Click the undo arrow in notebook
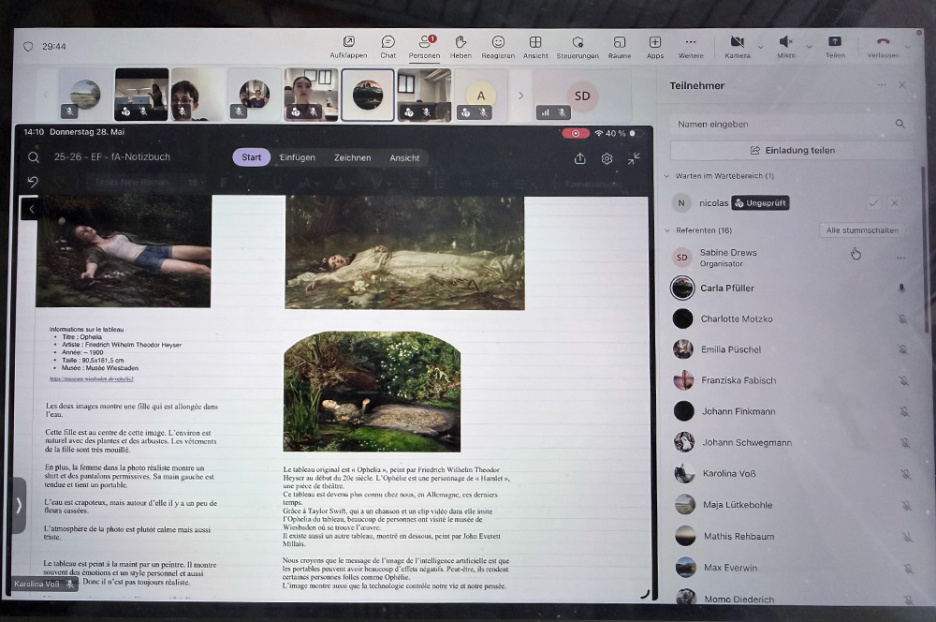936x622 pixels. point(33,181)
